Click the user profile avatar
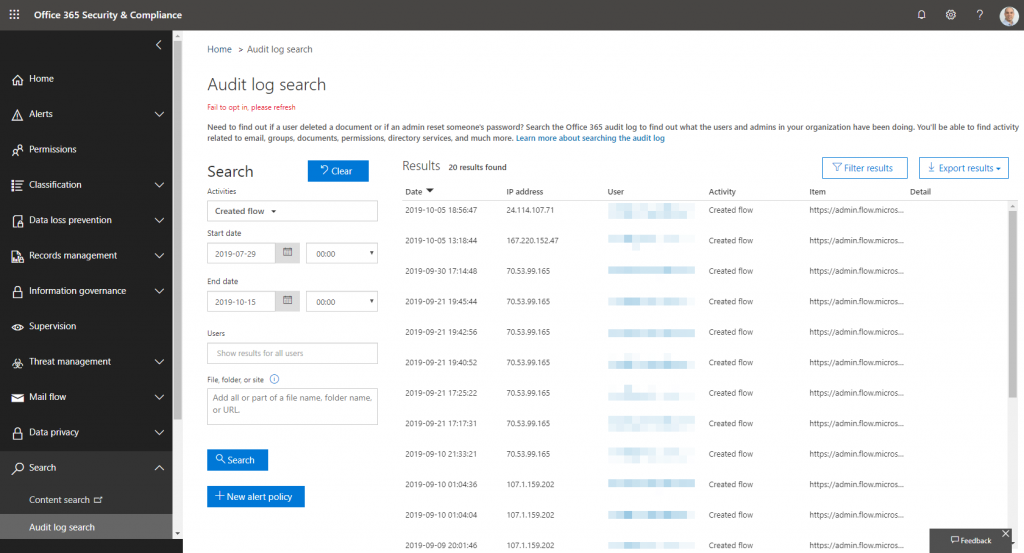 click(1007, 14)
